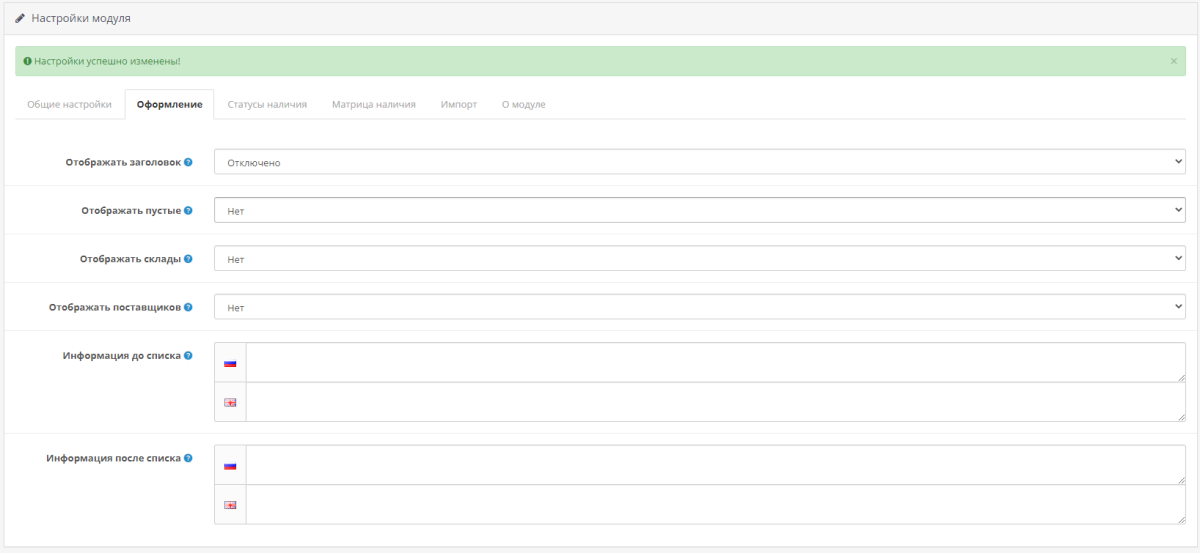Click the Russian flag in Информация до списка
Screen dimensions: 1200x554
(x=230, y=363)
